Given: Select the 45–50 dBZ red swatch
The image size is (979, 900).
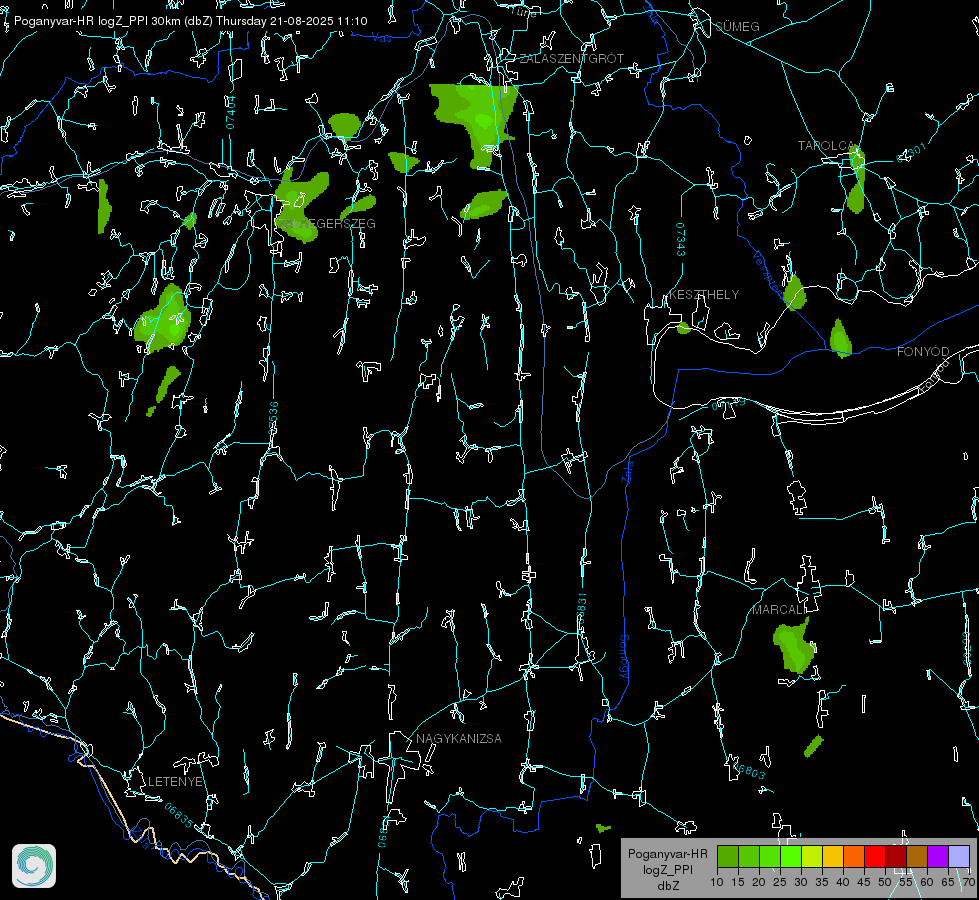Looking at the screenshot, I should click(875, 856).
